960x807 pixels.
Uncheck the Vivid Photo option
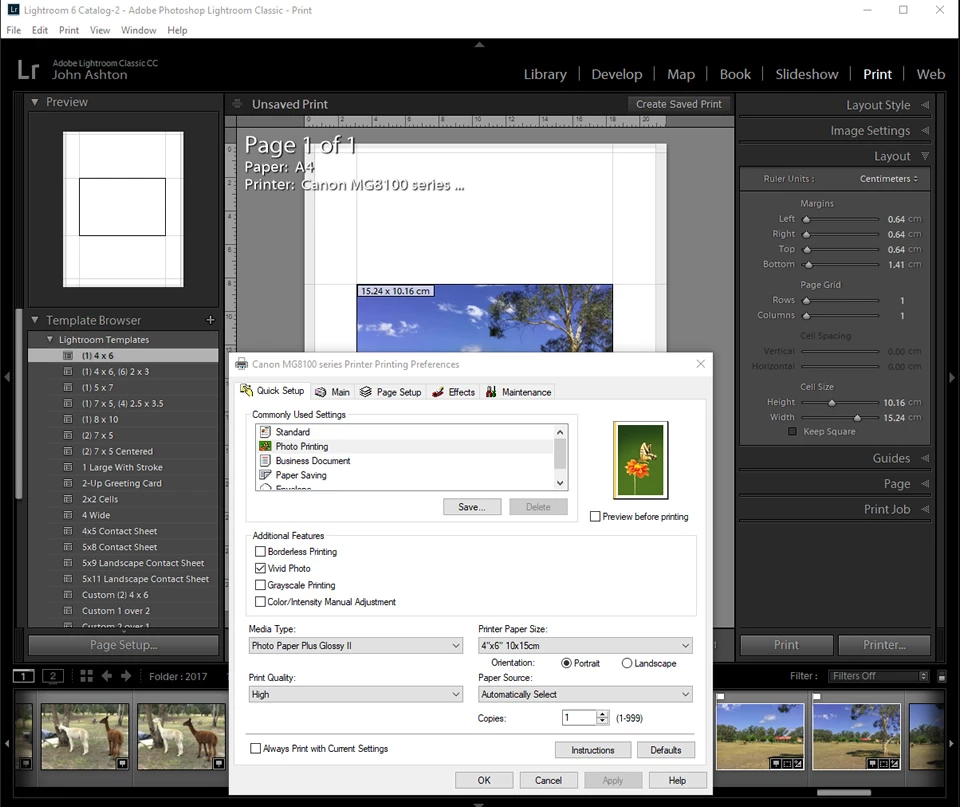[x=260, y=568]
